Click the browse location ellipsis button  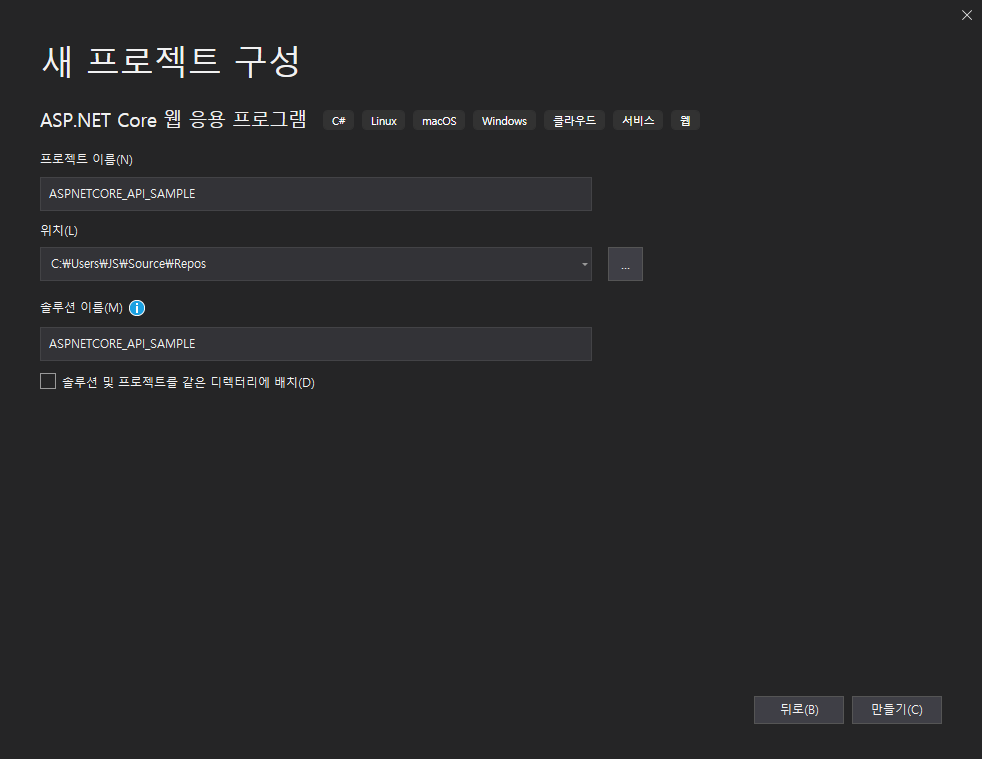[625, 264]
